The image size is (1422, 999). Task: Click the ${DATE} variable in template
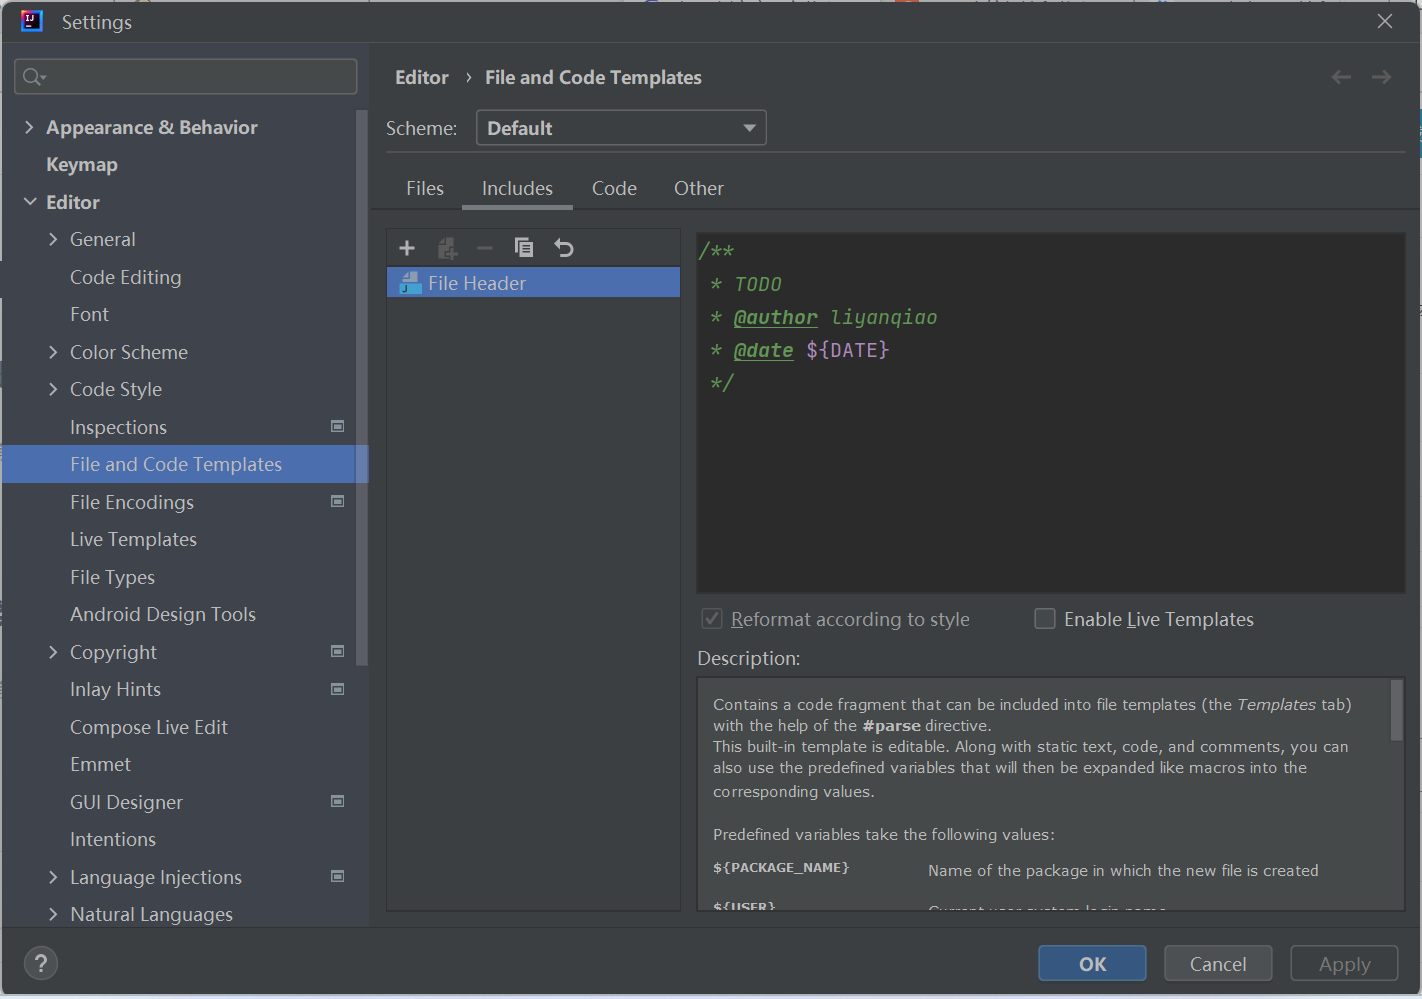click(x=847, y=350)
